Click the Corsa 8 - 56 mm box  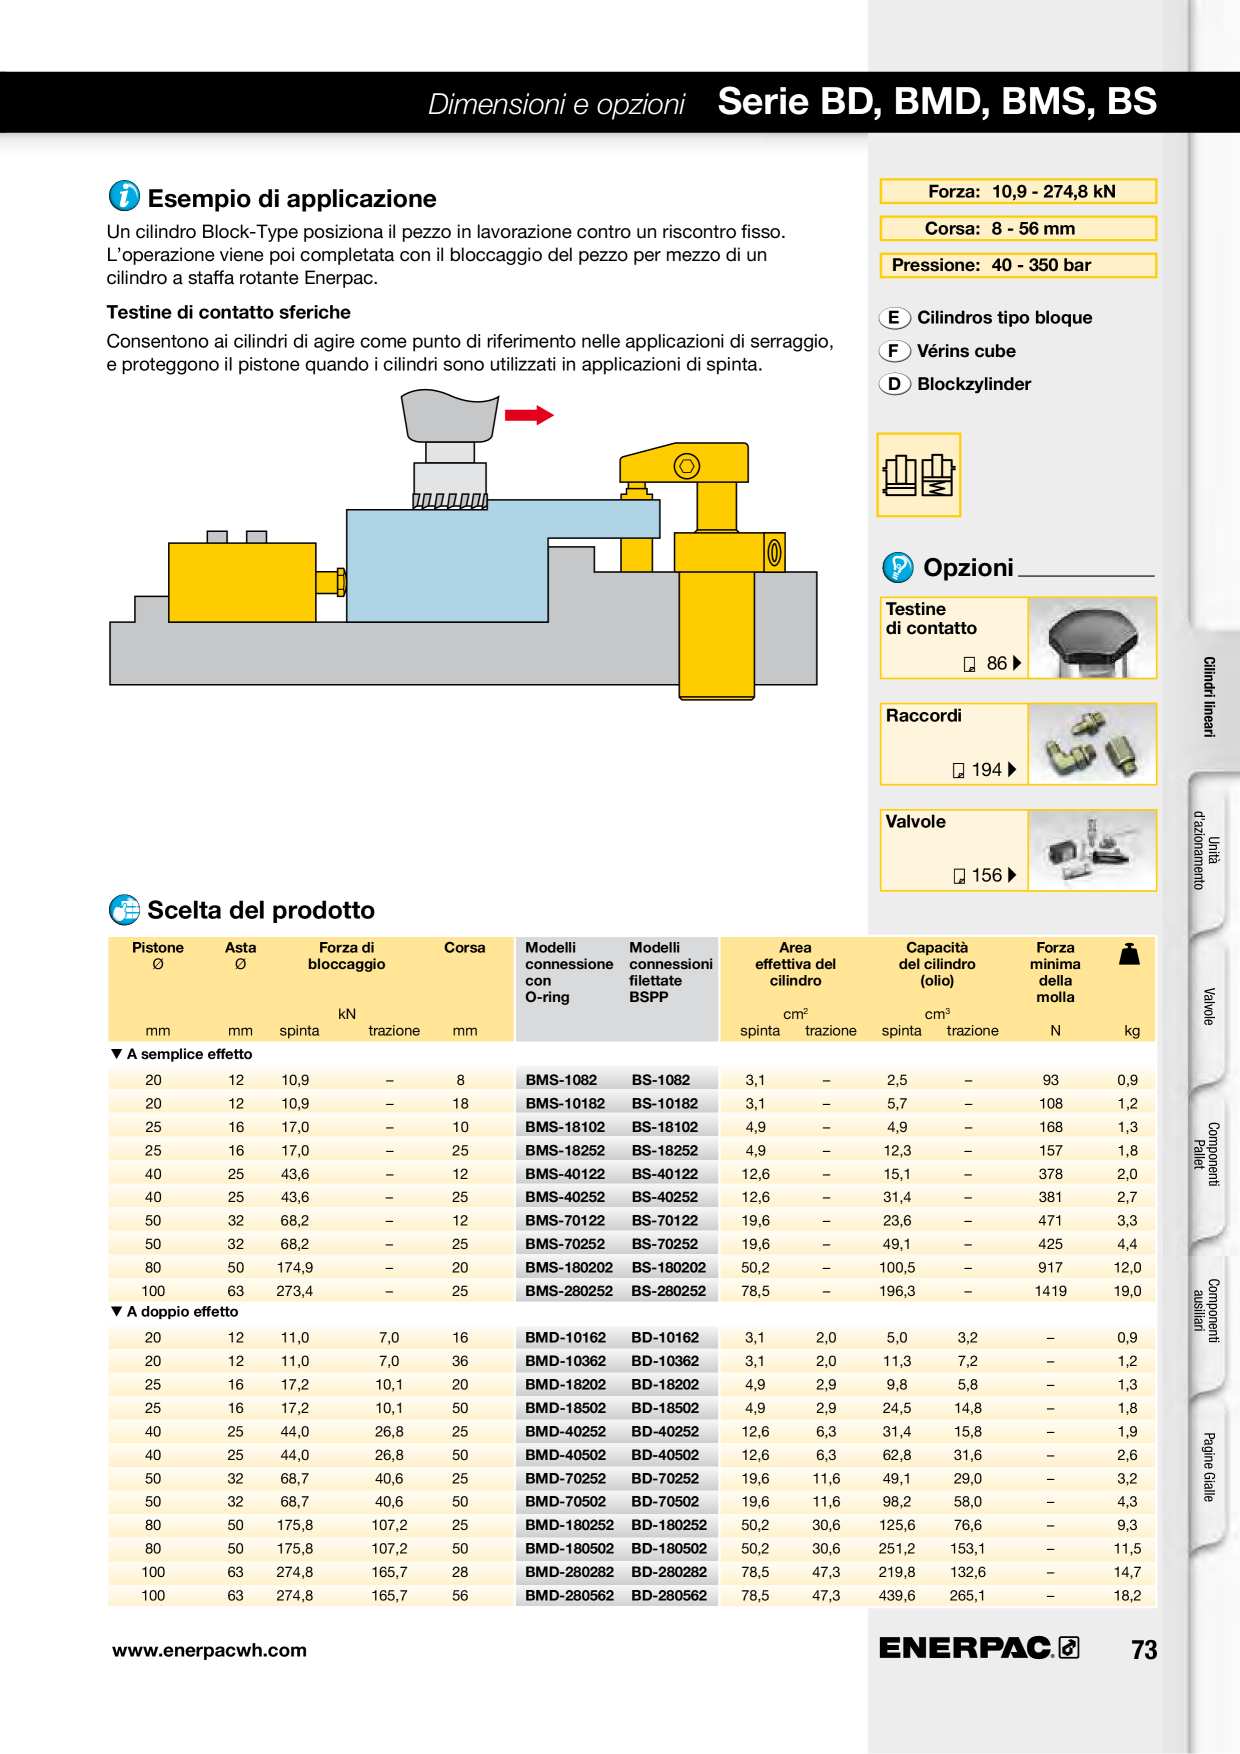pyautogui.click(x=1018, y=228)
